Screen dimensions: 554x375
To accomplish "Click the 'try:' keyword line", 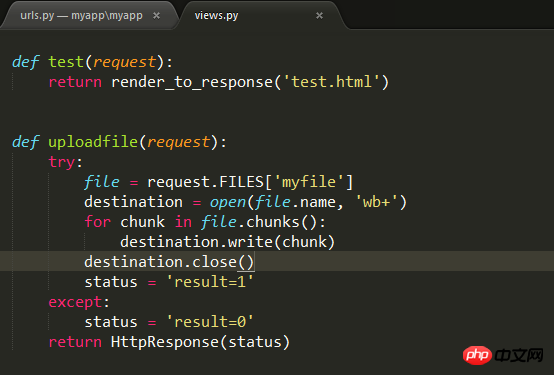I will (65, 162).
